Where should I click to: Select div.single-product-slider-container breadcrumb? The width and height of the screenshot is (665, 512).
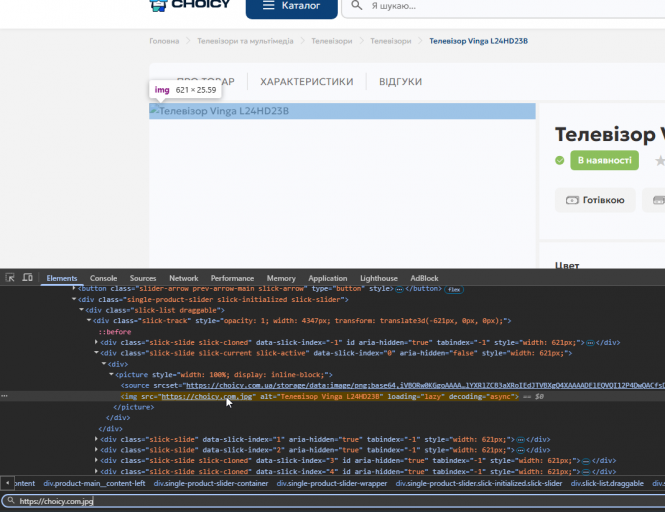coord(211,484)
